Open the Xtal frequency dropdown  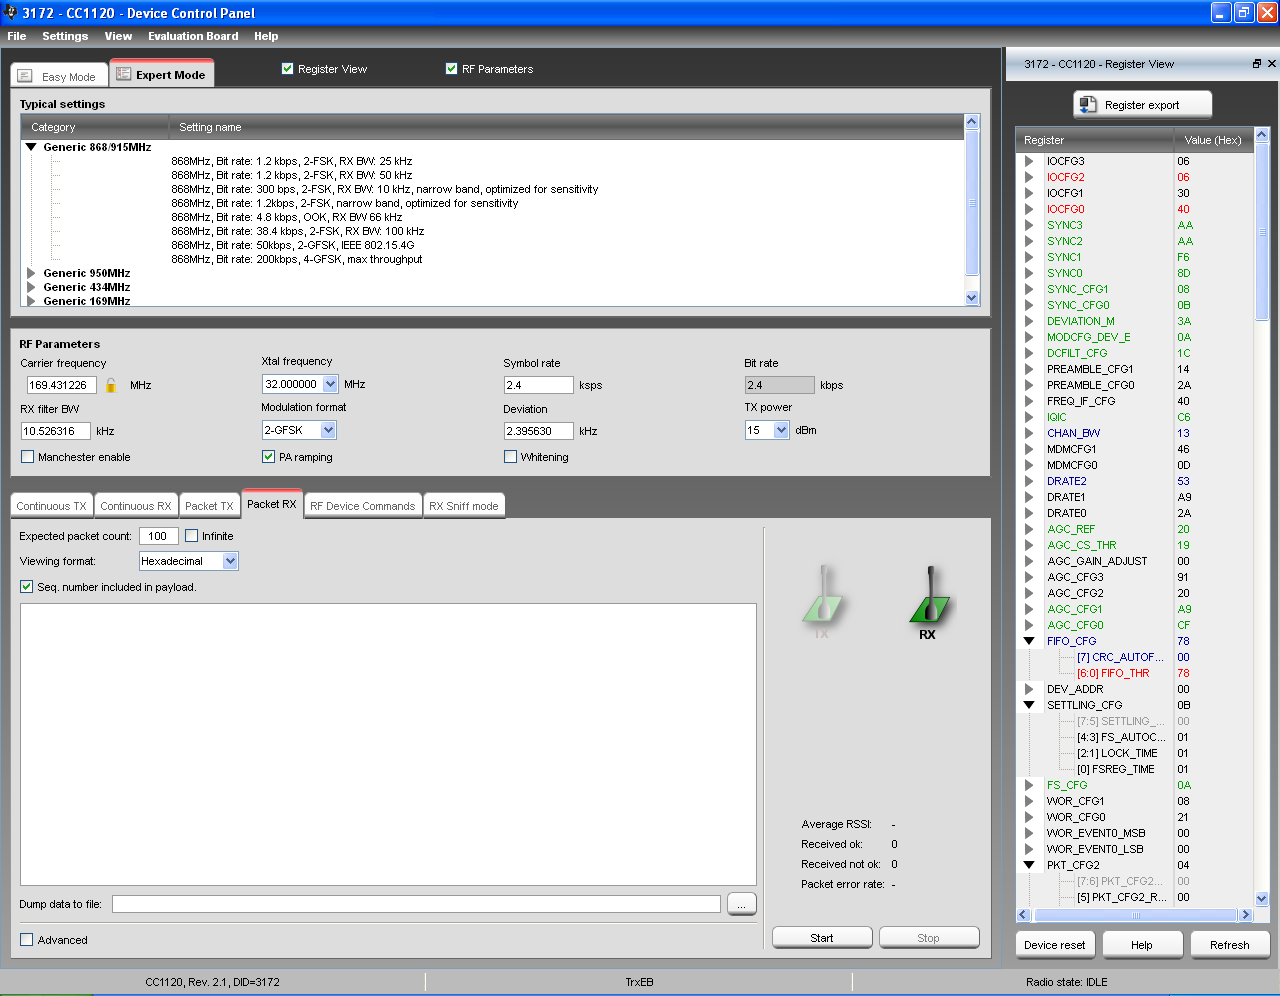pos(331,384)
